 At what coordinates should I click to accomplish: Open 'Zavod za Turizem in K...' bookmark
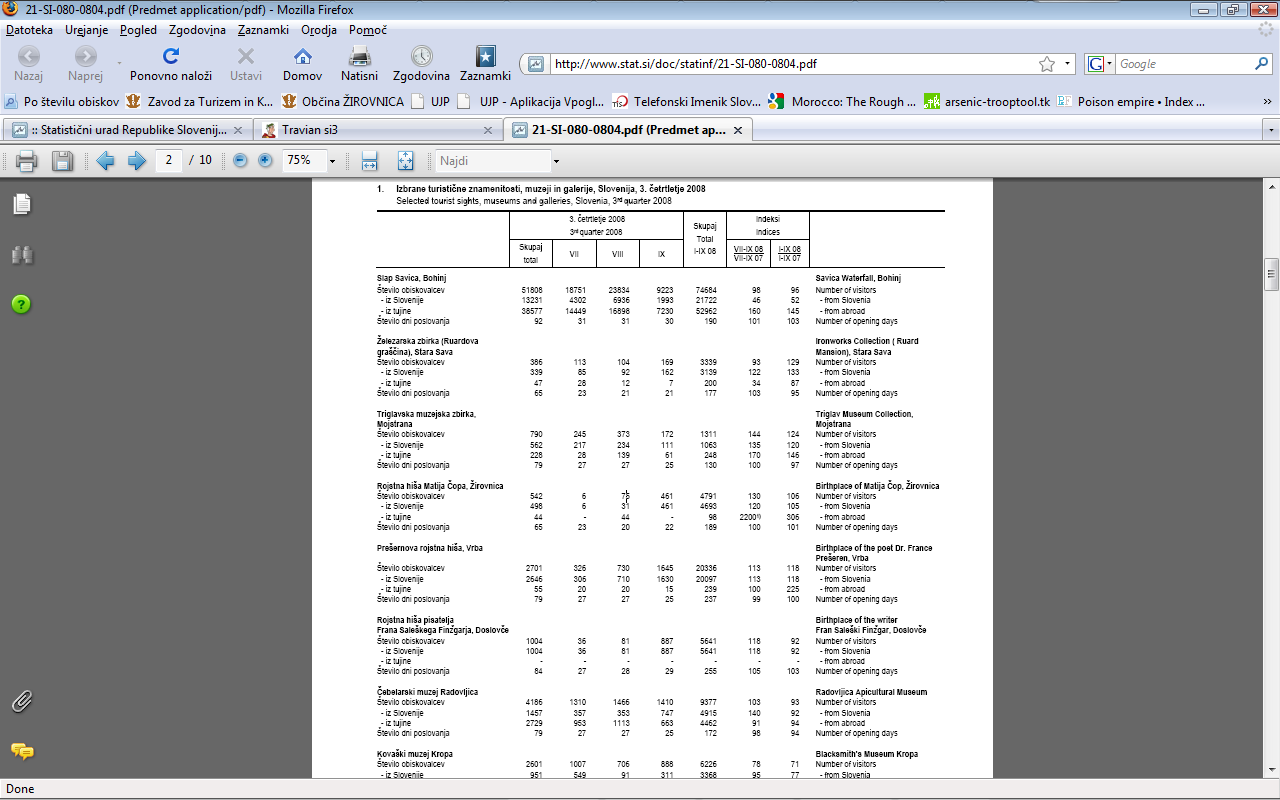tap(199, 101)
